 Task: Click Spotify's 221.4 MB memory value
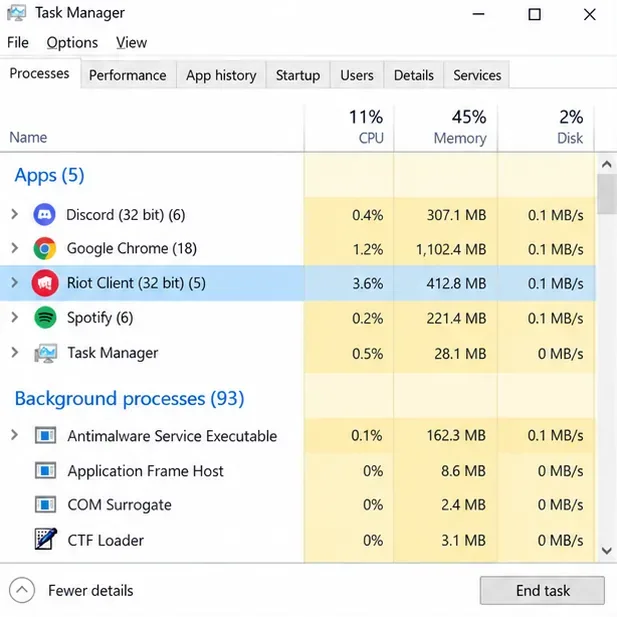coord(456,318)
